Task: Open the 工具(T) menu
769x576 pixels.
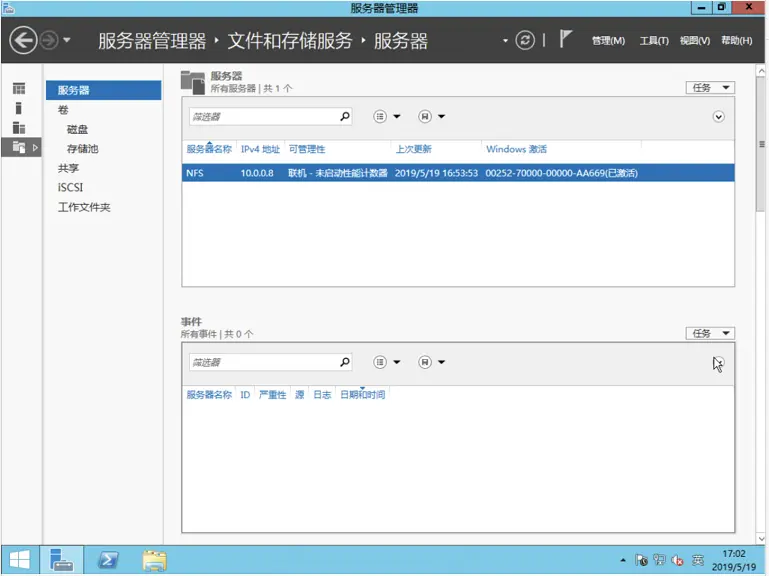Action: tap(654, 41)
